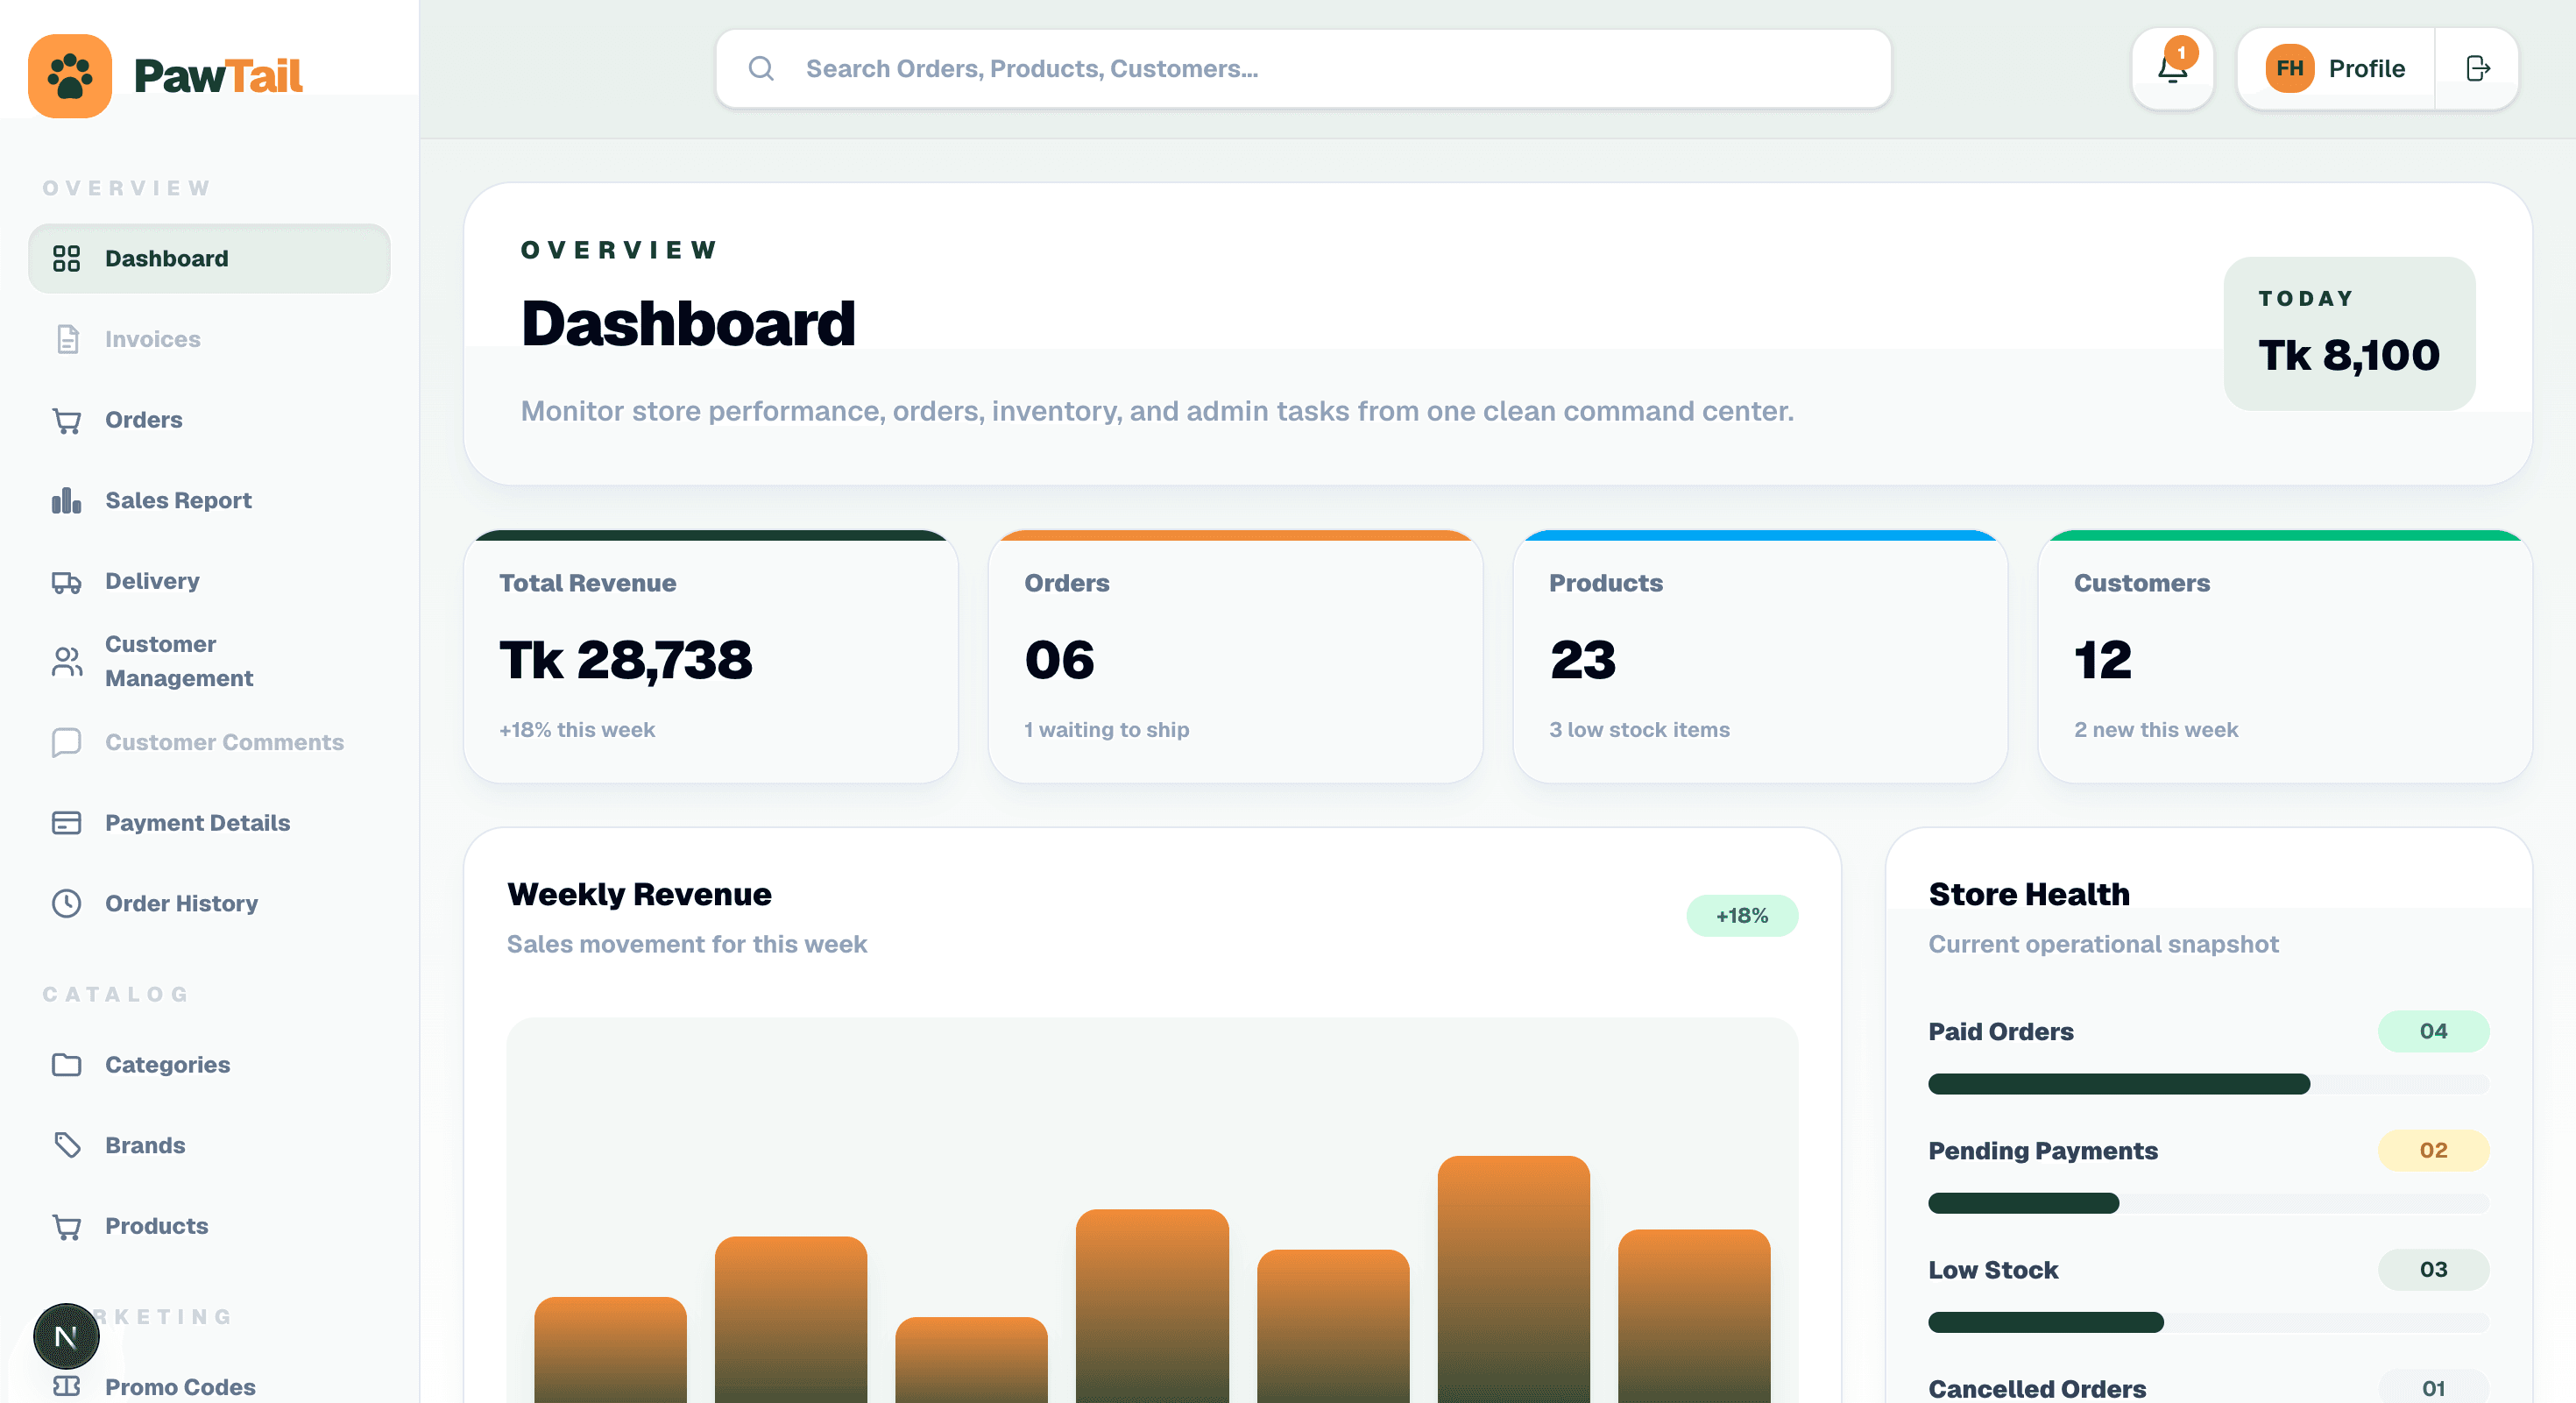The image size is (2576, 1403).
Task: Click the Invoices document icon
Action: (x=67, y=340)
